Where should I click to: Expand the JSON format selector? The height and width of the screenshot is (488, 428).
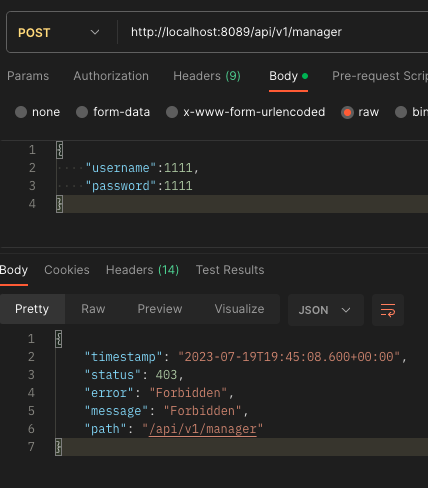[x=325, y=310]
